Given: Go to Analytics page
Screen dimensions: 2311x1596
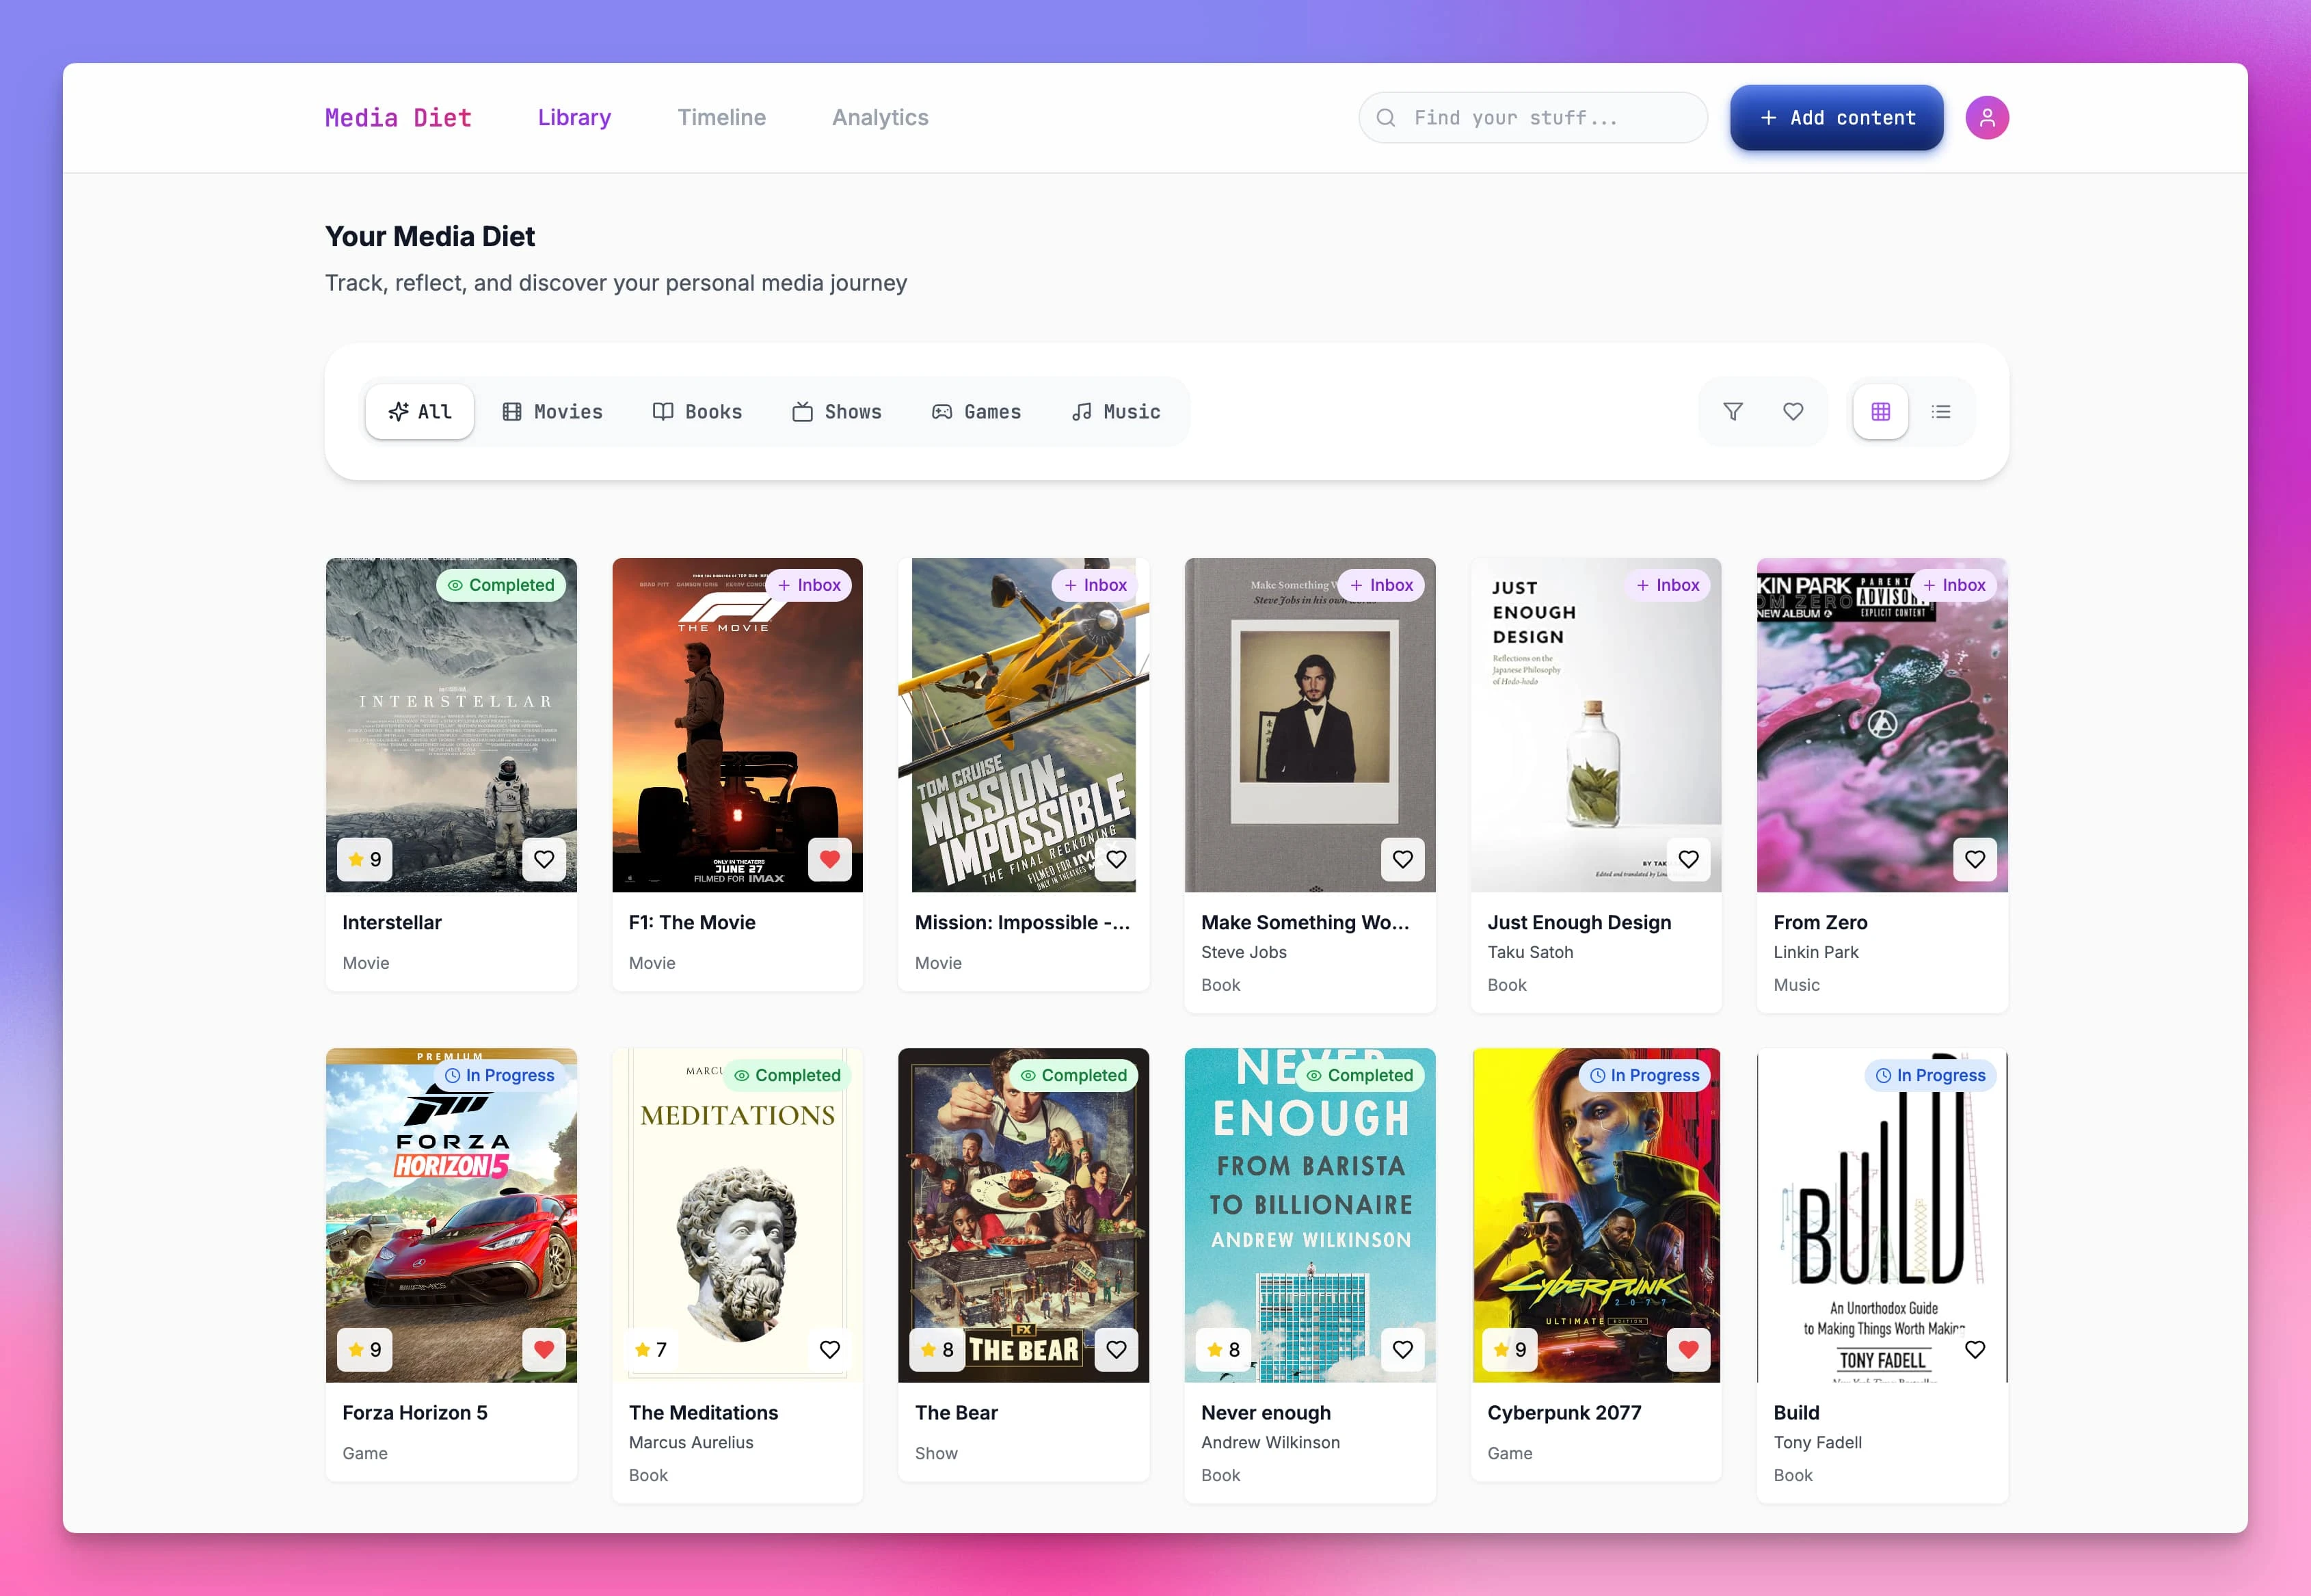Looking at the screenshot, I should click(x=880, y=118).
